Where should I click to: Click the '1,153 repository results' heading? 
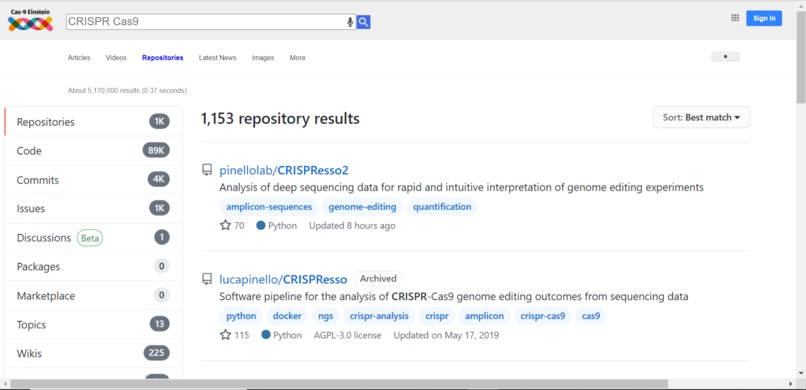click(x=280, y=119)
